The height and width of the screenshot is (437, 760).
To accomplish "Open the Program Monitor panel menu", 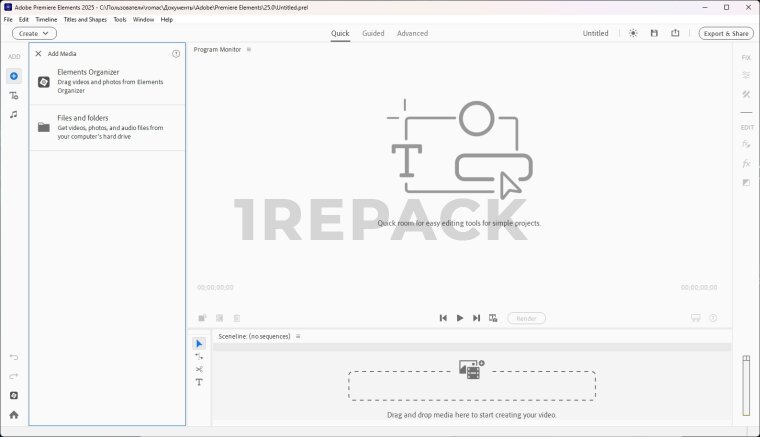I will click(x=249, y=49).
